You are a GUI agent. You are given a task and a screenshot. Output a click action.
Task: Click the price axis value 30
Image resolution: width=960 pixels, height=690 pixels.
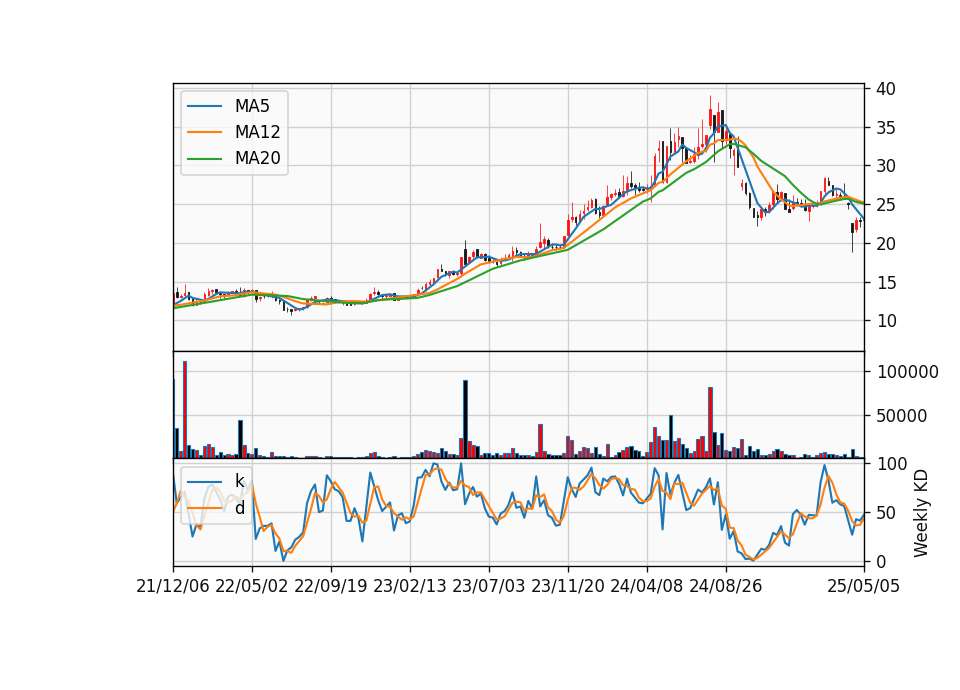pyautogui.click(x=886, y=166)
